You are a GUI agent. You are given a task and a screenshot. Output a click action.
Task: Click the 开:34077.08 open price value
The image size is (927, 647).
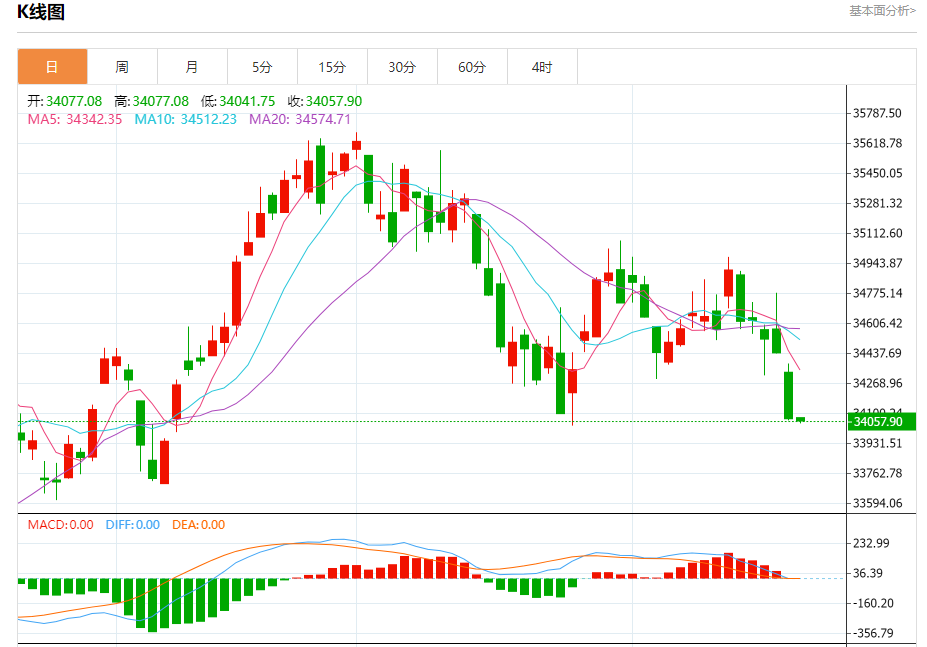(x=64, y=101)
